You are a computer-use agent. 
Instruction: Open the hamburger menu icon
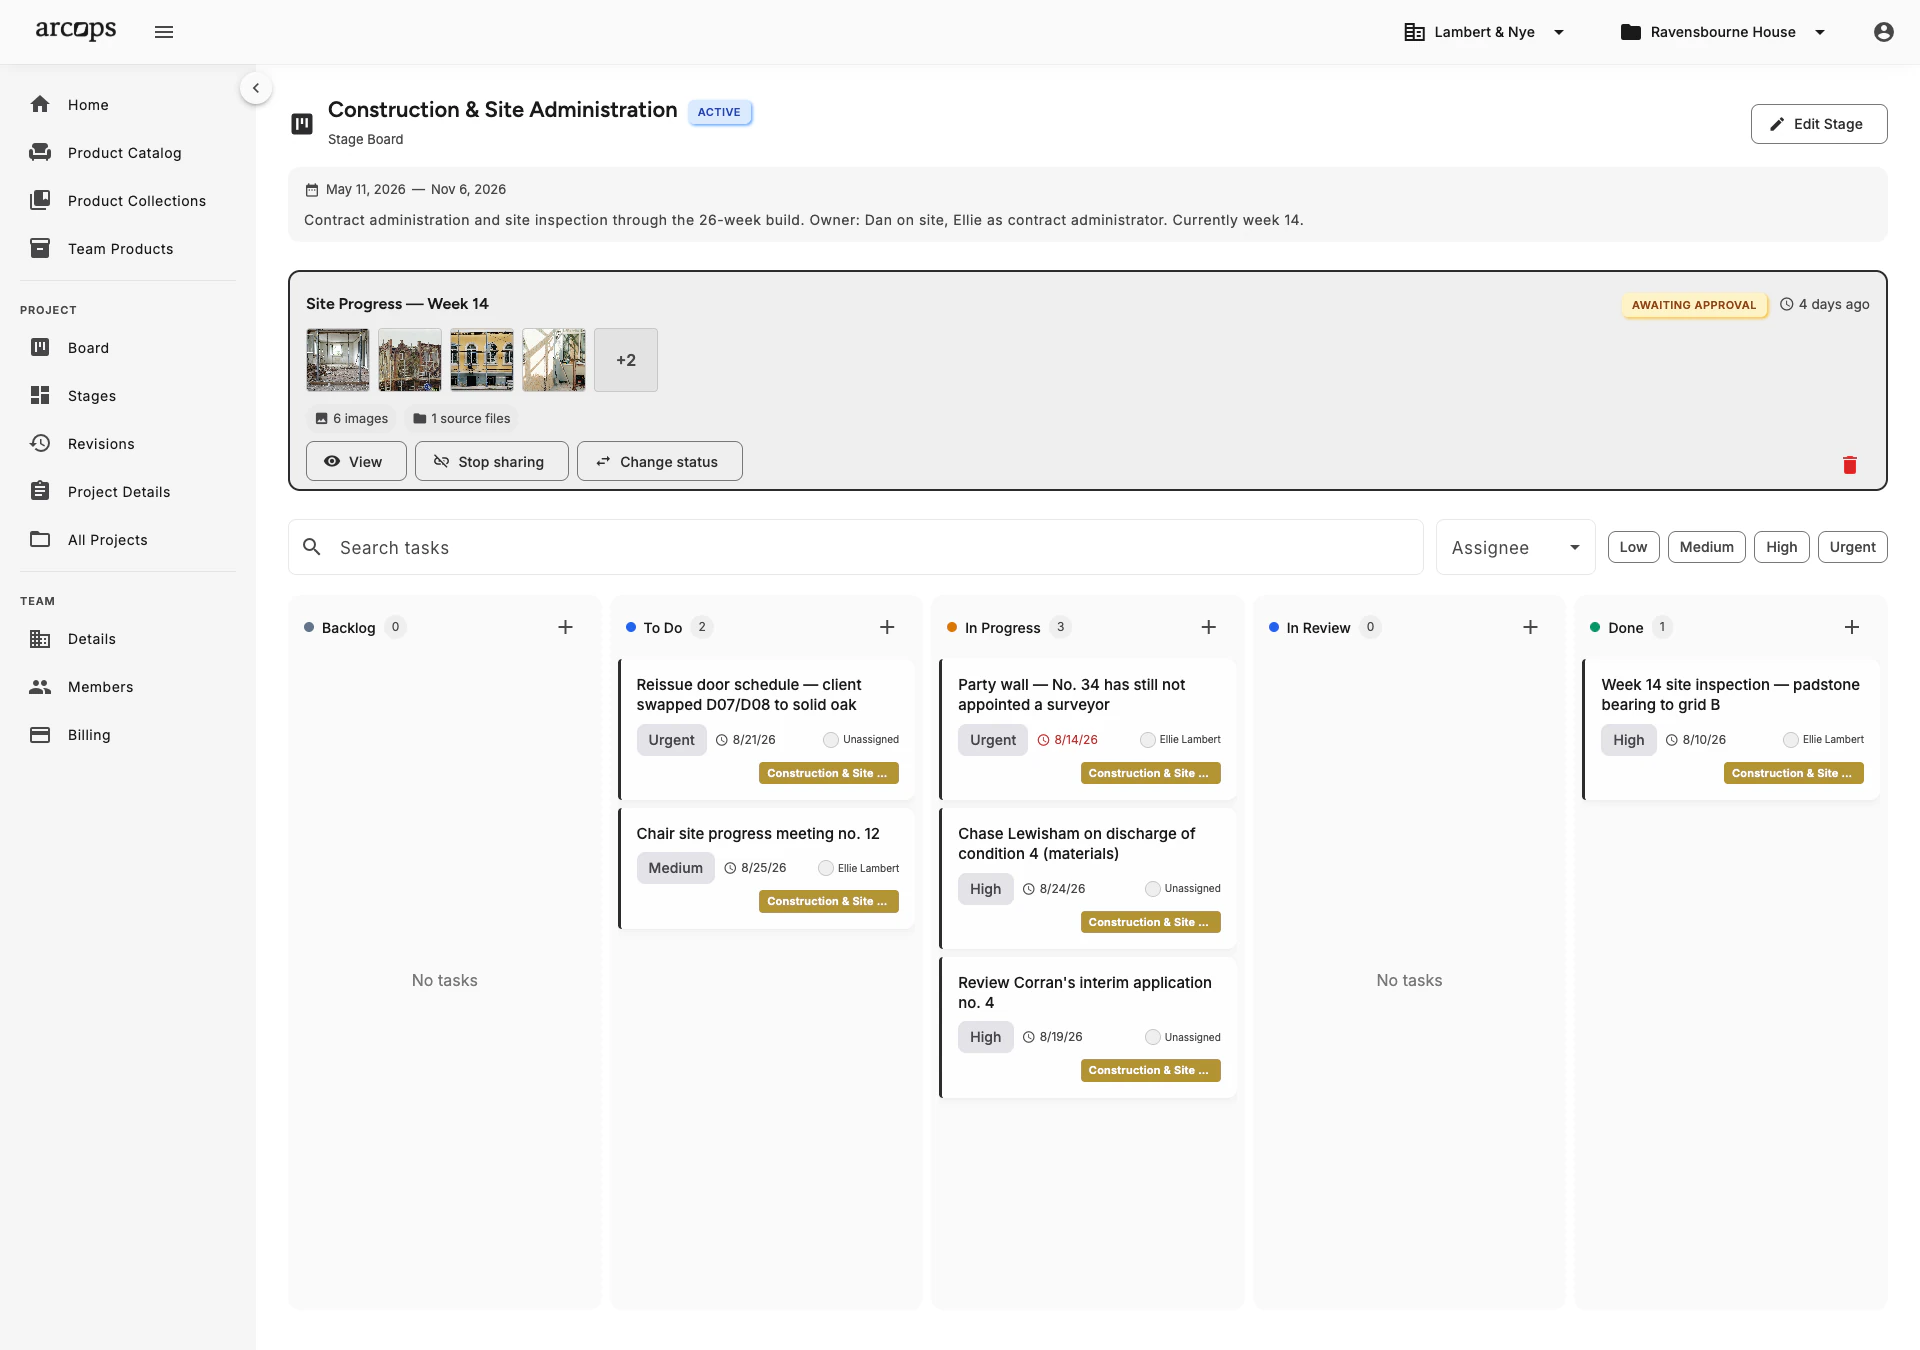(x=164, y=32)
